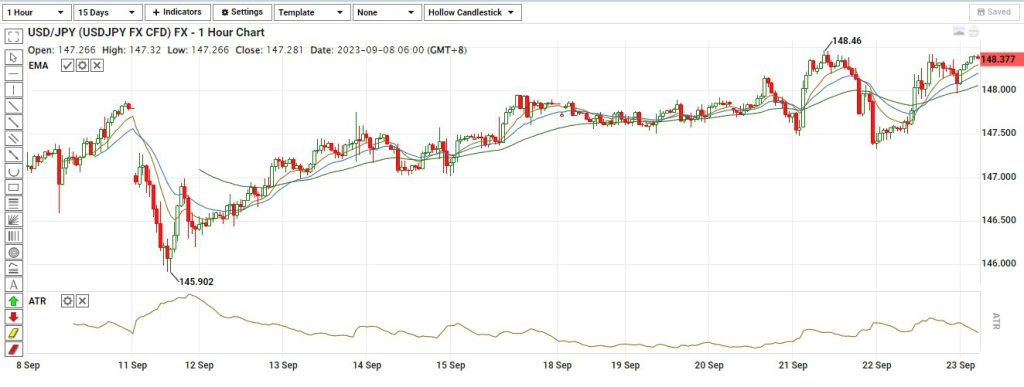The image size is (1024, 387).
Task: Select the thick diagonal line tool
Action: pyautogui.click(x=14, y=122)
